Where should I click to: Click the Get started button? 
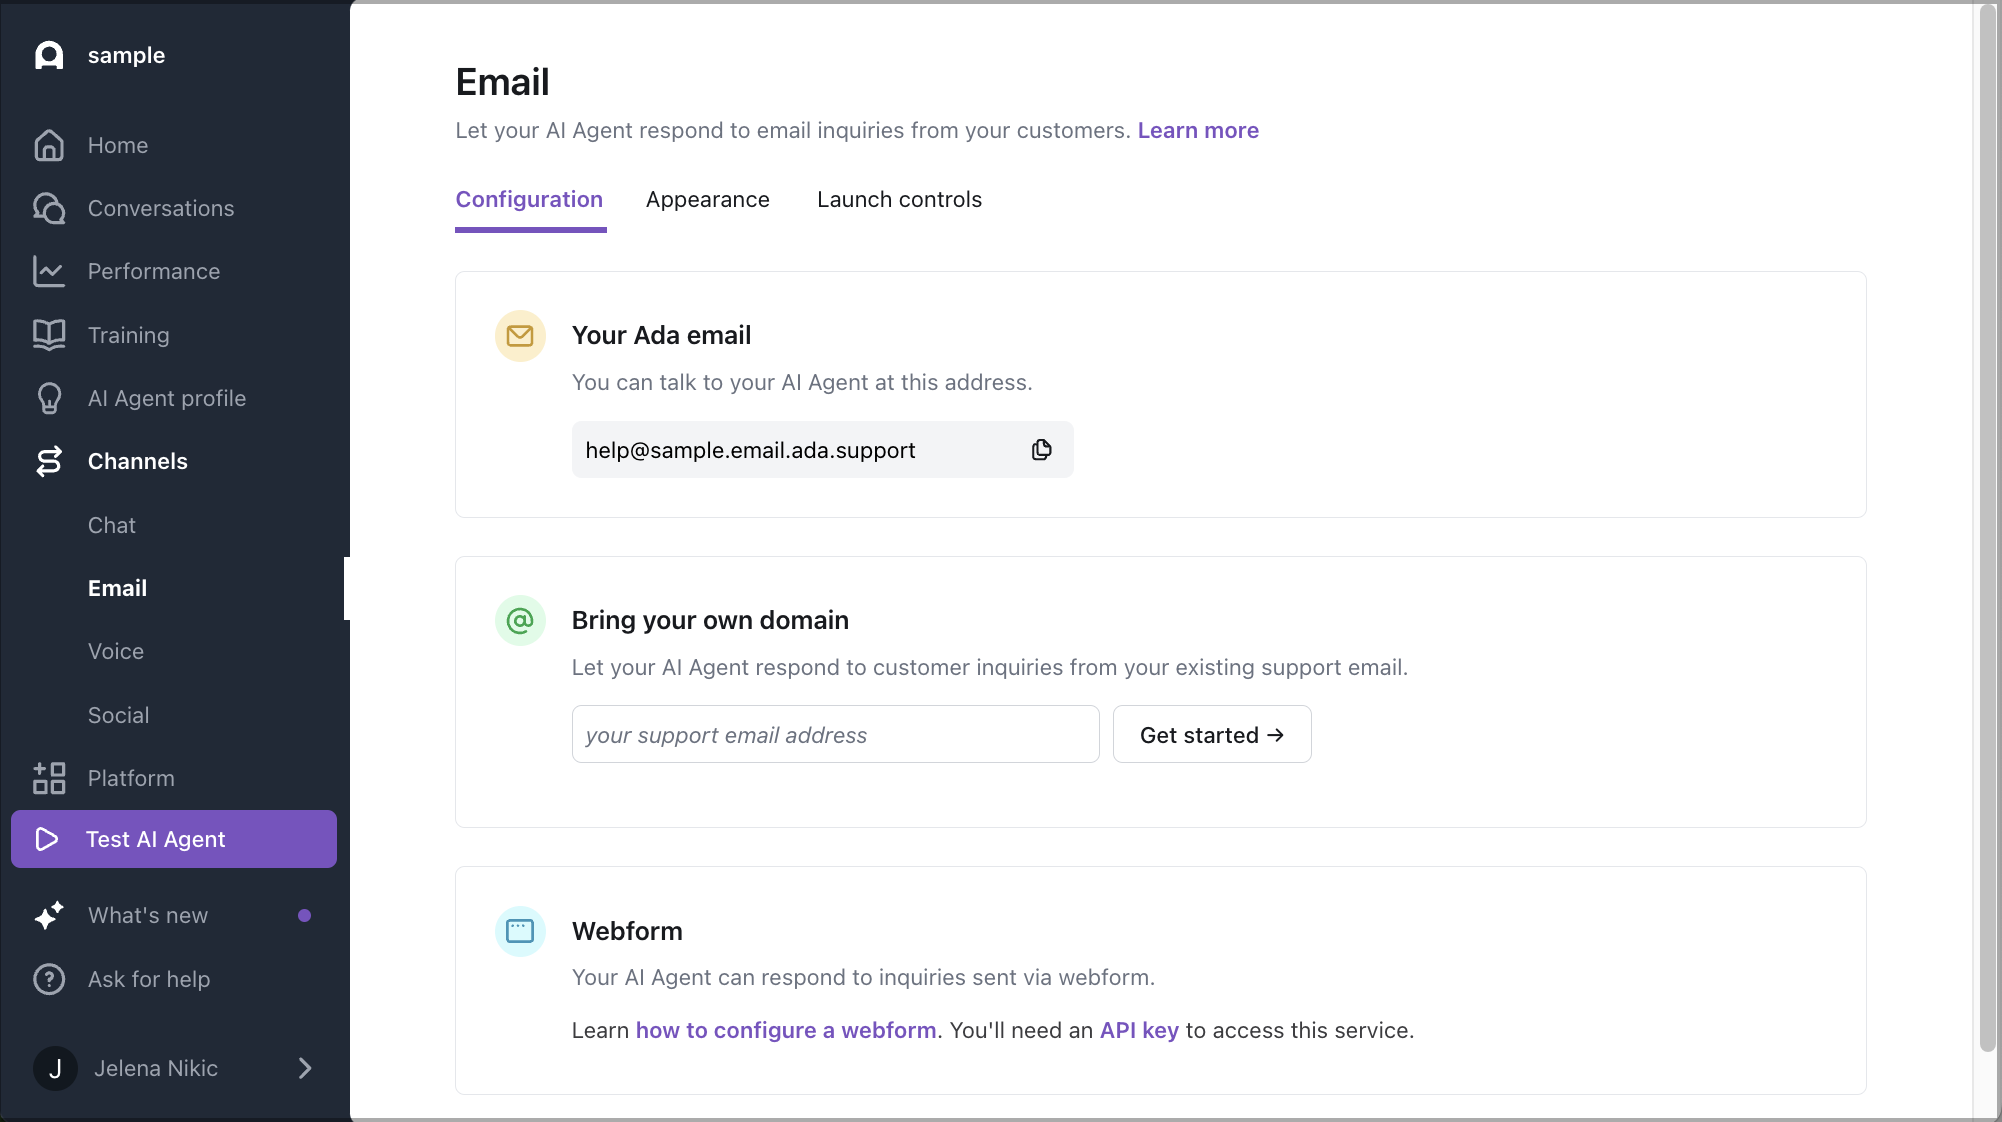pos(1211,734)
